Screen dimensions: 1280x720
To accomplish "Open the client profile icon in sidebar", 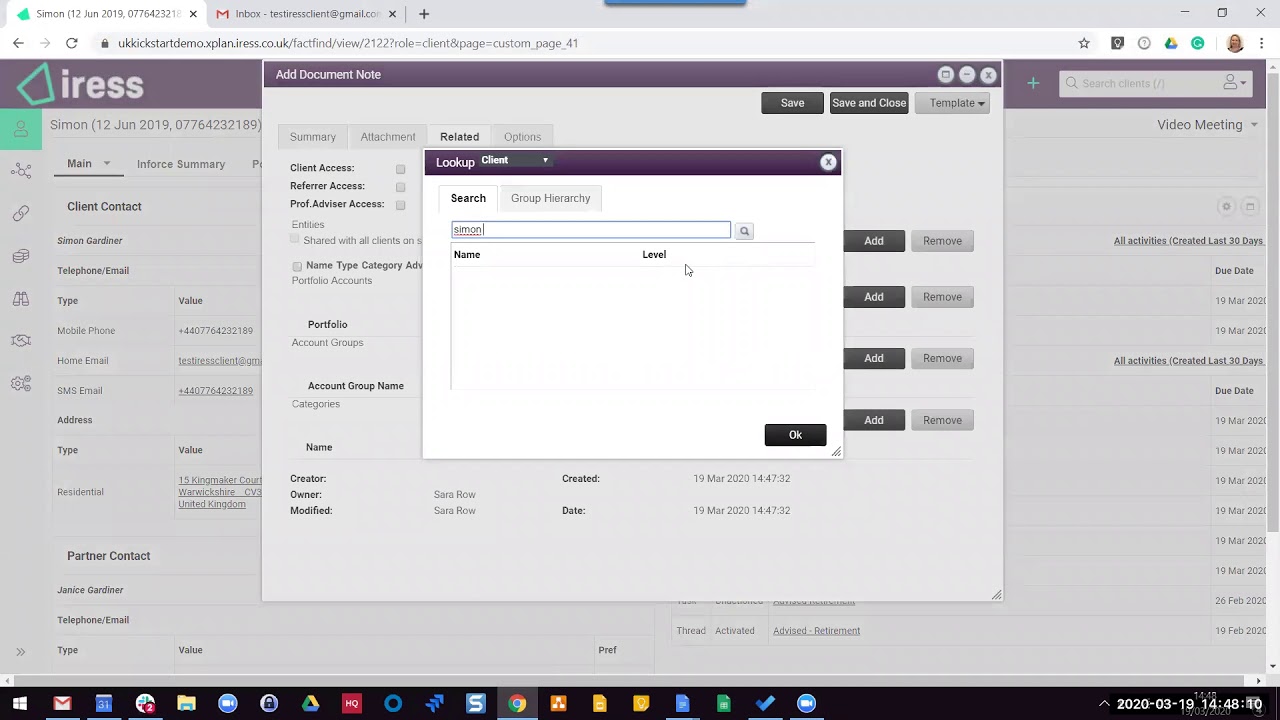I will tap(20, 129).
